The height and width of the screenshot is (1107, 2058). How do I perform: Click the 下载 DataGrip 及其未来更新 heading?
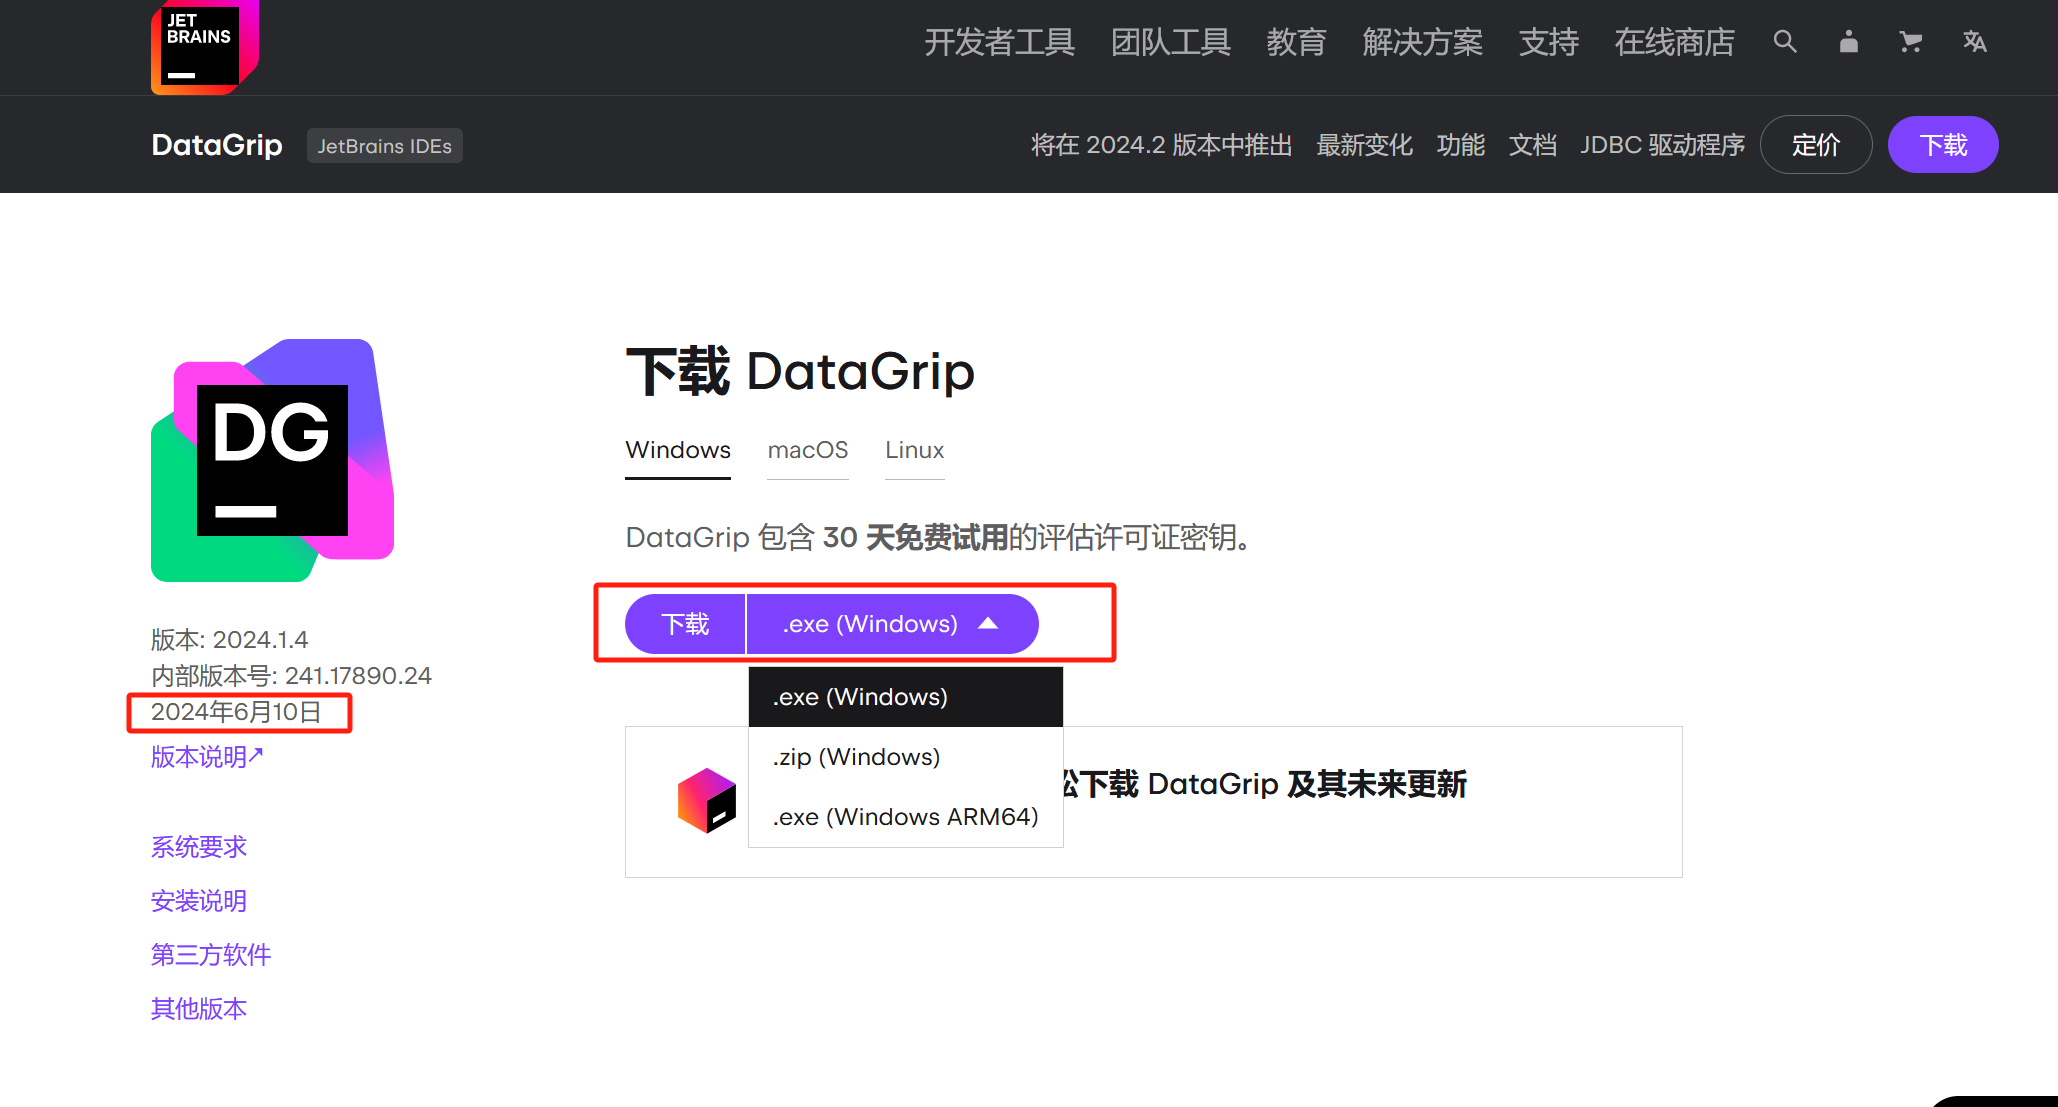(x=1265, y=784)
